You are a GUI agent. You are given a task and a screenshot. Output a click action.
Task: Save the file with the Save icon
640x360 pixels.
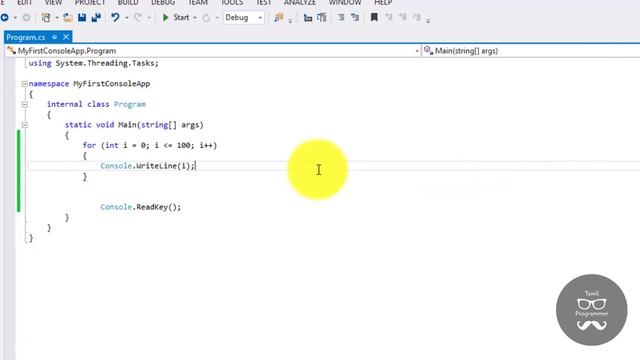[82, 18]
